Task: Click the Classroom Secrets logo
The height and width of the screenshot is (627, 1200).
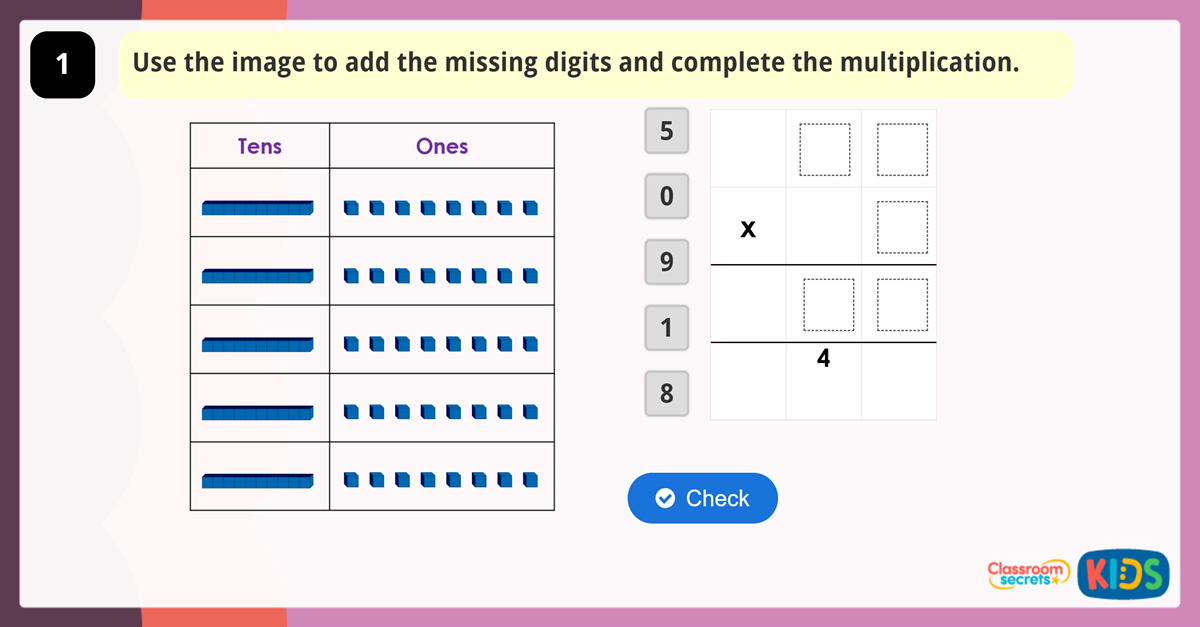Action: 1028,574
